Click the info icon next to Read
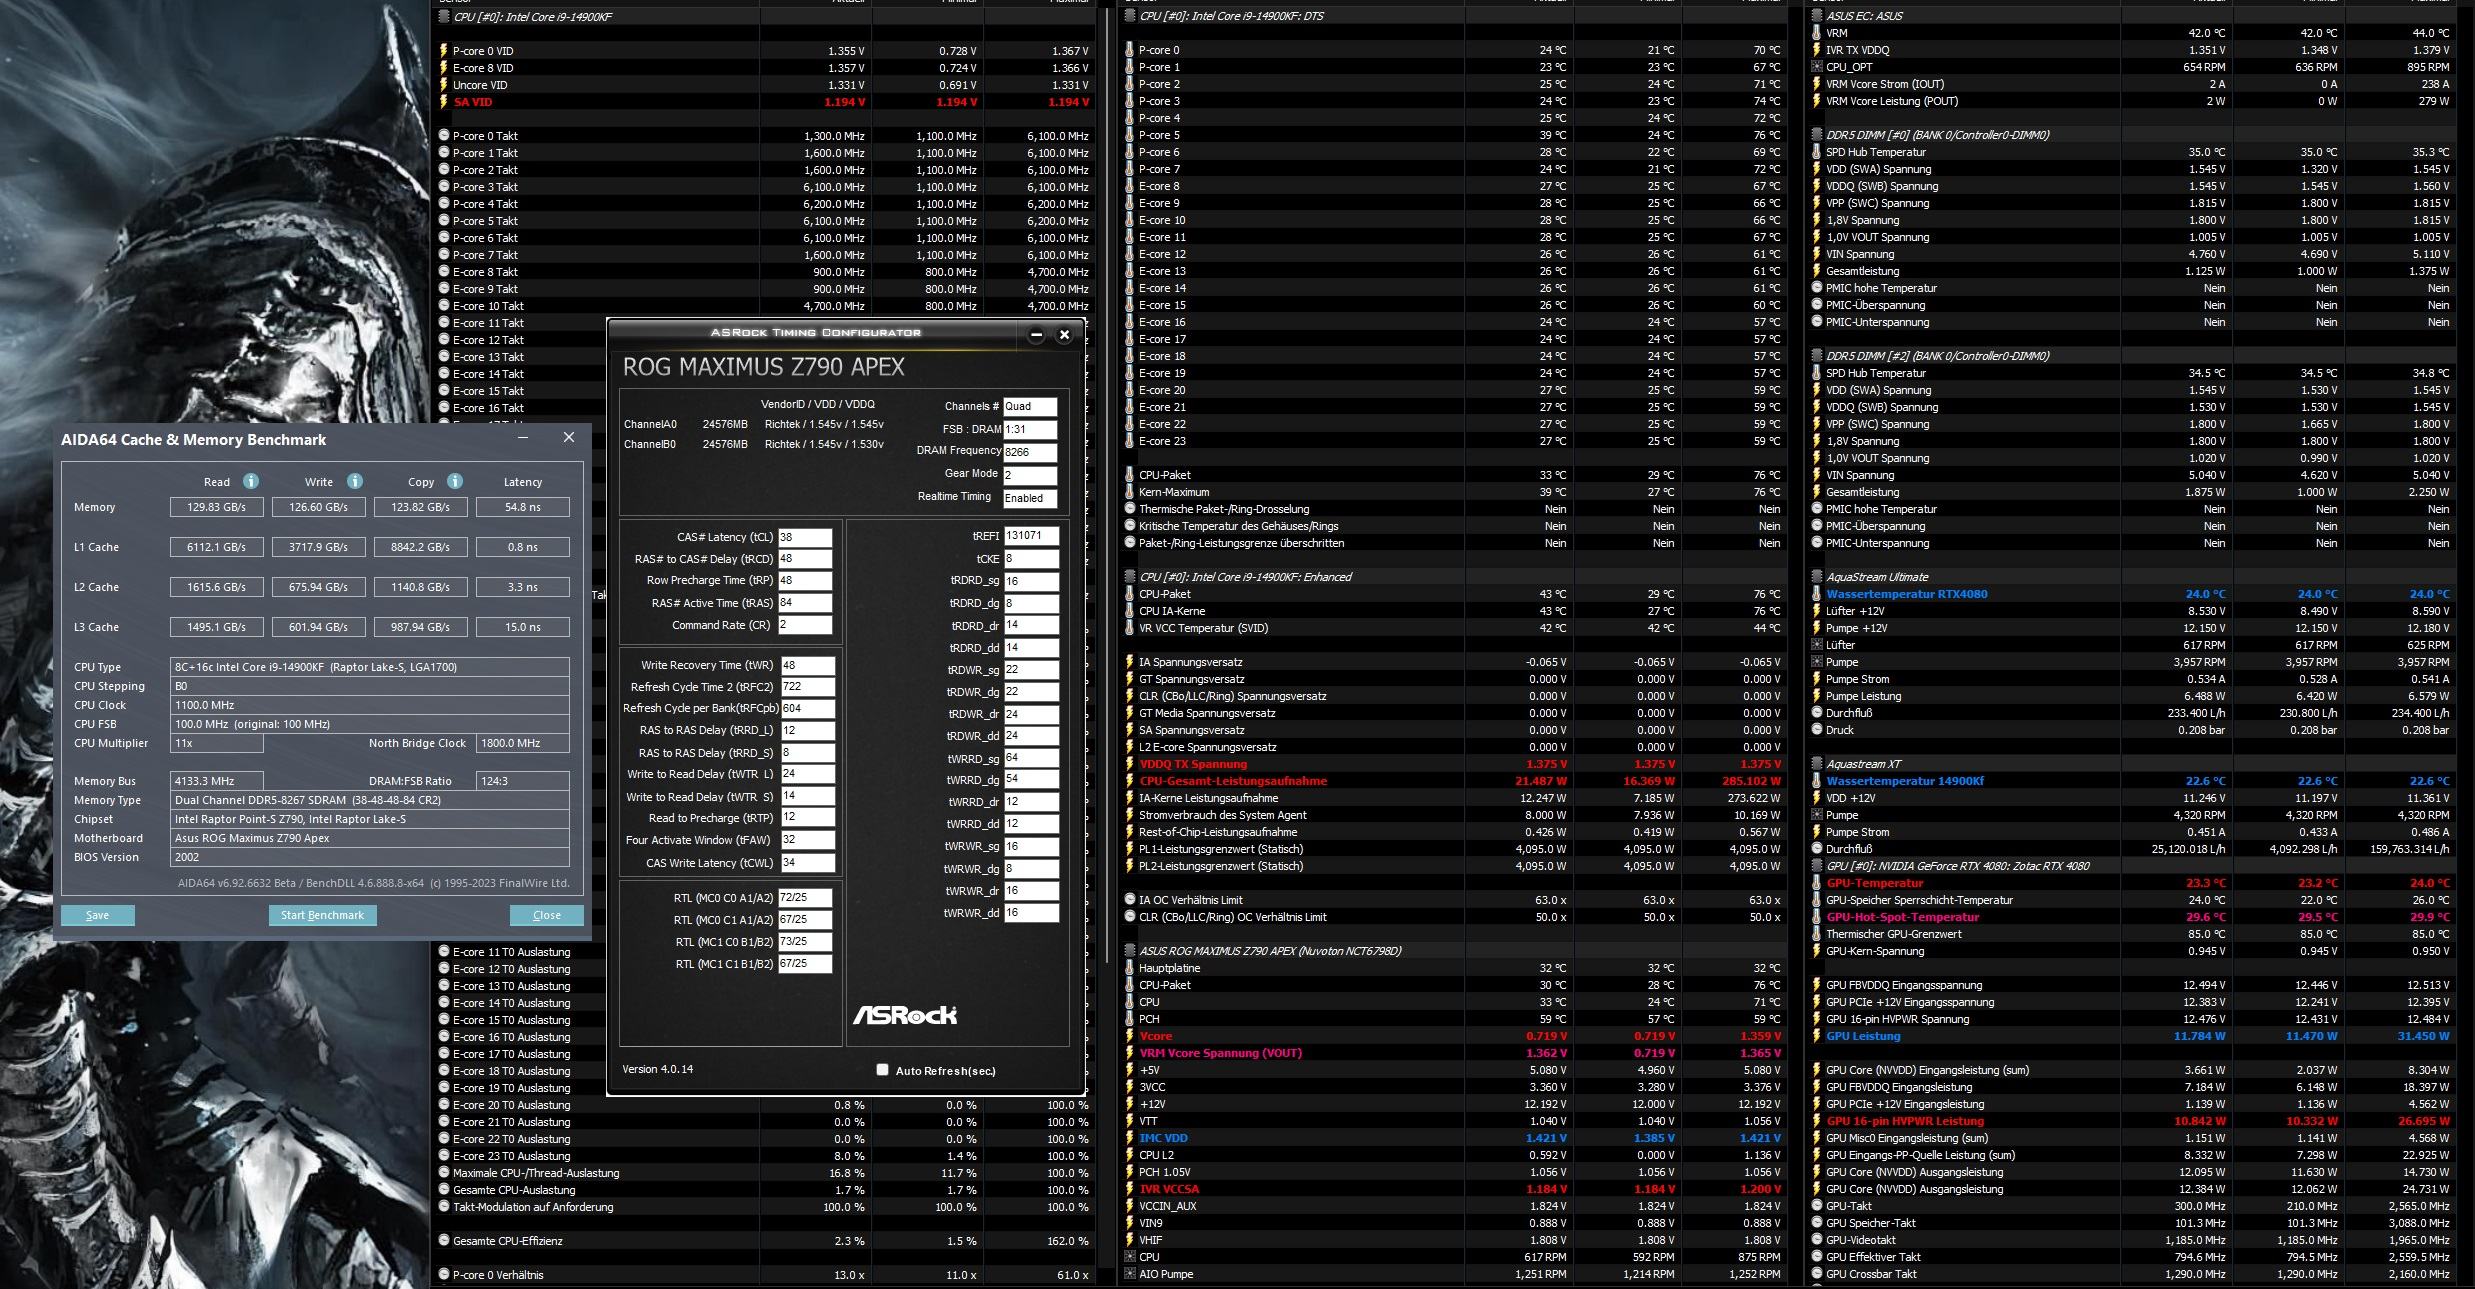Image resolution: width=2475 pixels, height=1289 pixels. (251, 481)
